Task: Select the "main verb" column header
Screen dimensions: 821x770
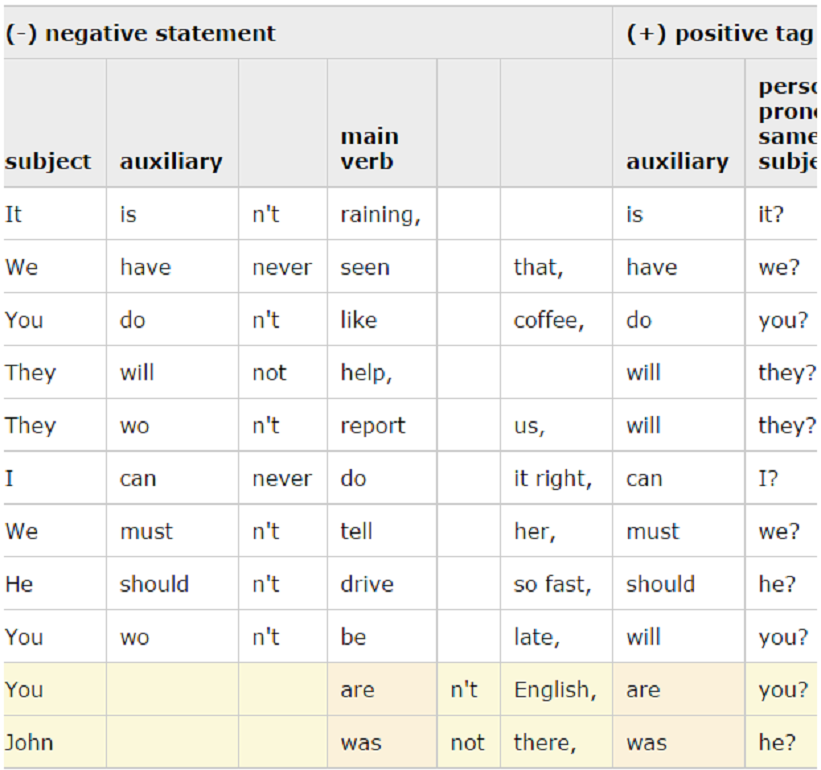Action: pos(369,148)
